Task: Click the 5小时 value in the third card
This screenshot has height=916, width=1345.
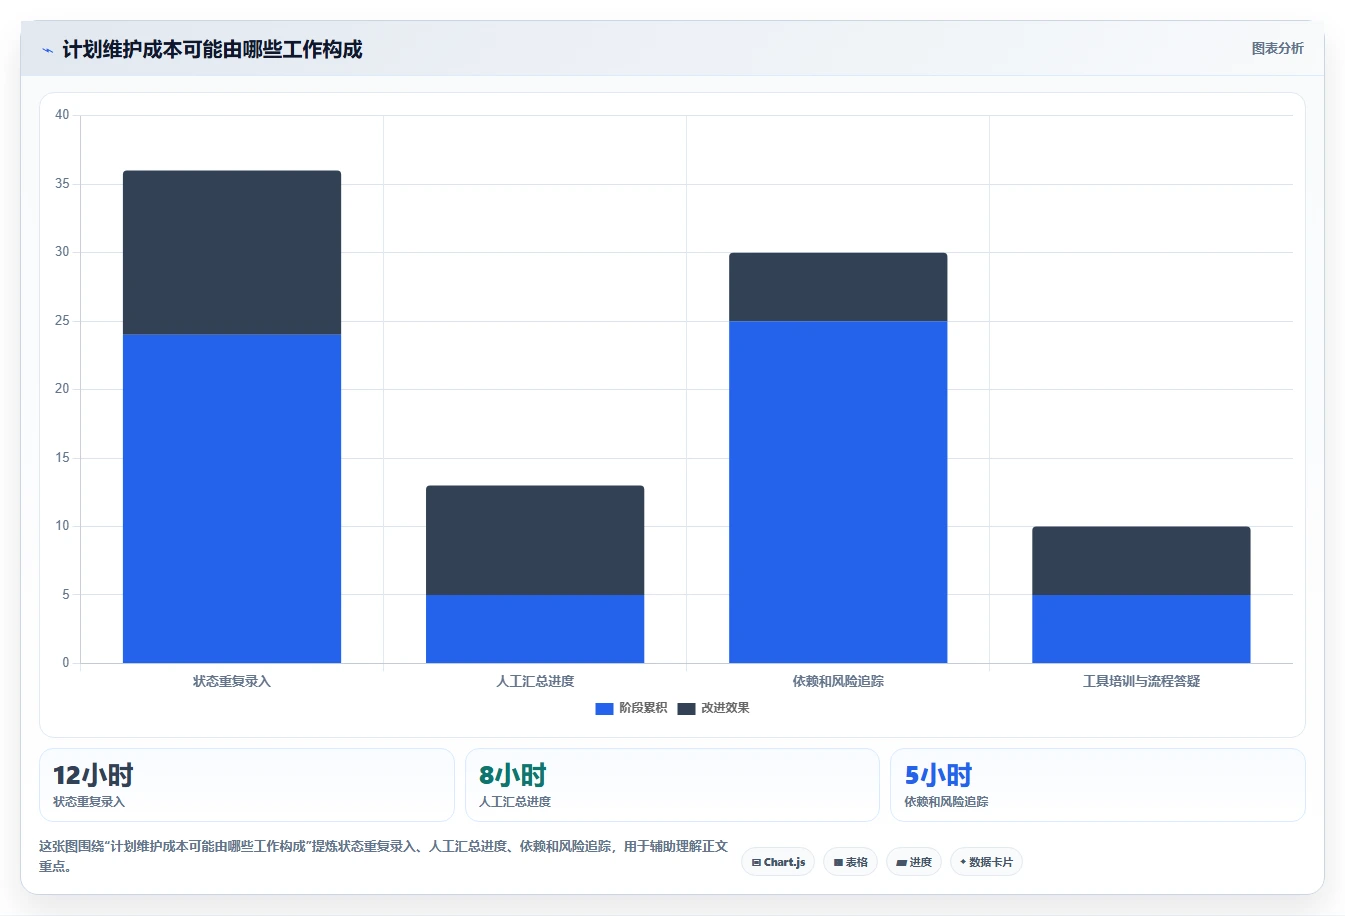Action: click(x=938, y=775)
